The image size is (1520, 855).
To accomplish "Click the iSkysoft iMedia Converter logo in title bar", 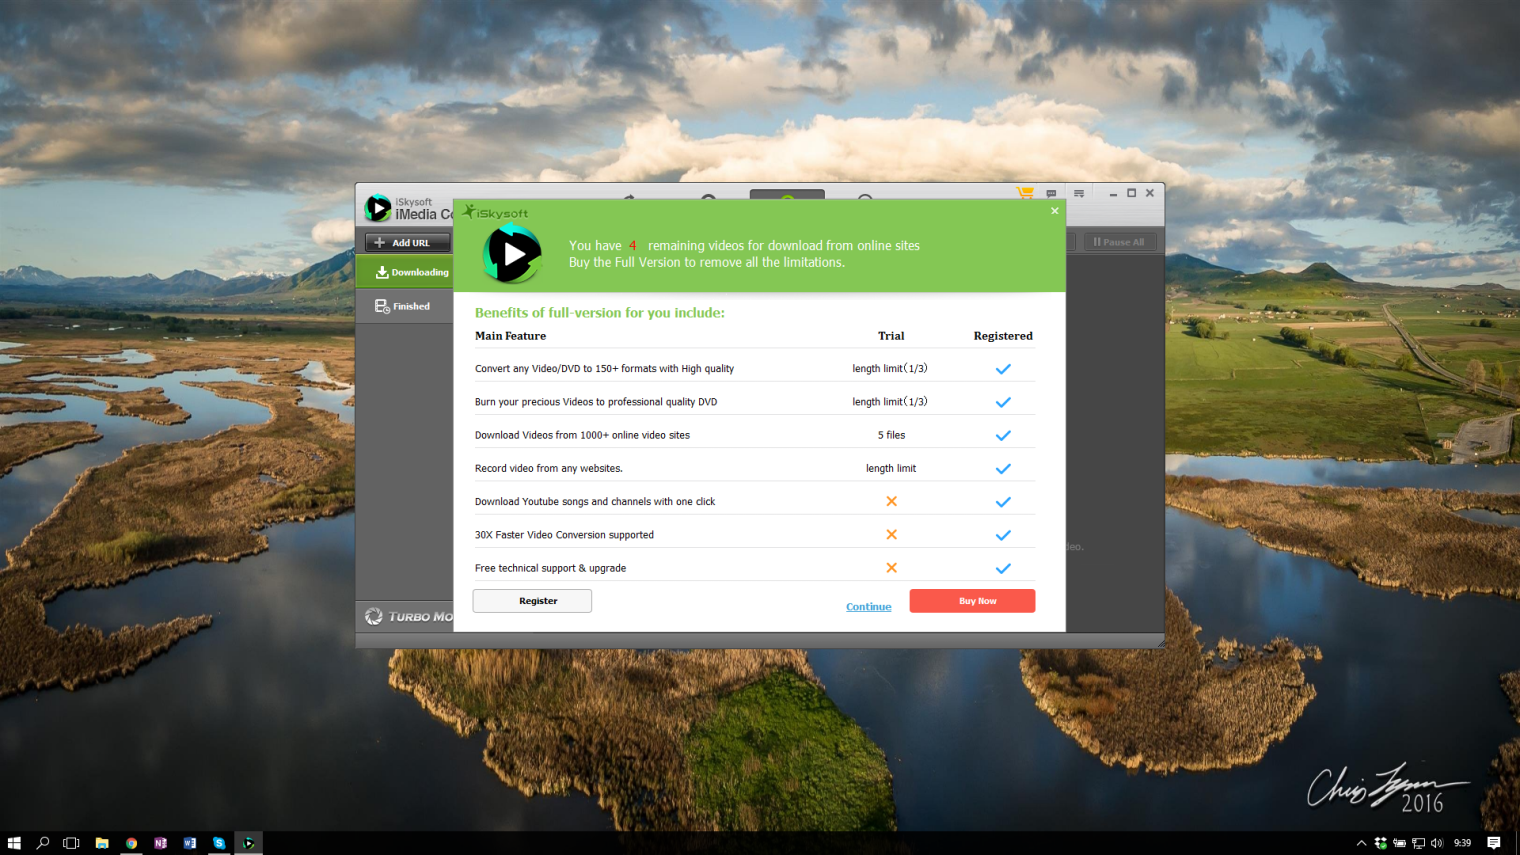I will pyautogui.click(x=378, y=208).
